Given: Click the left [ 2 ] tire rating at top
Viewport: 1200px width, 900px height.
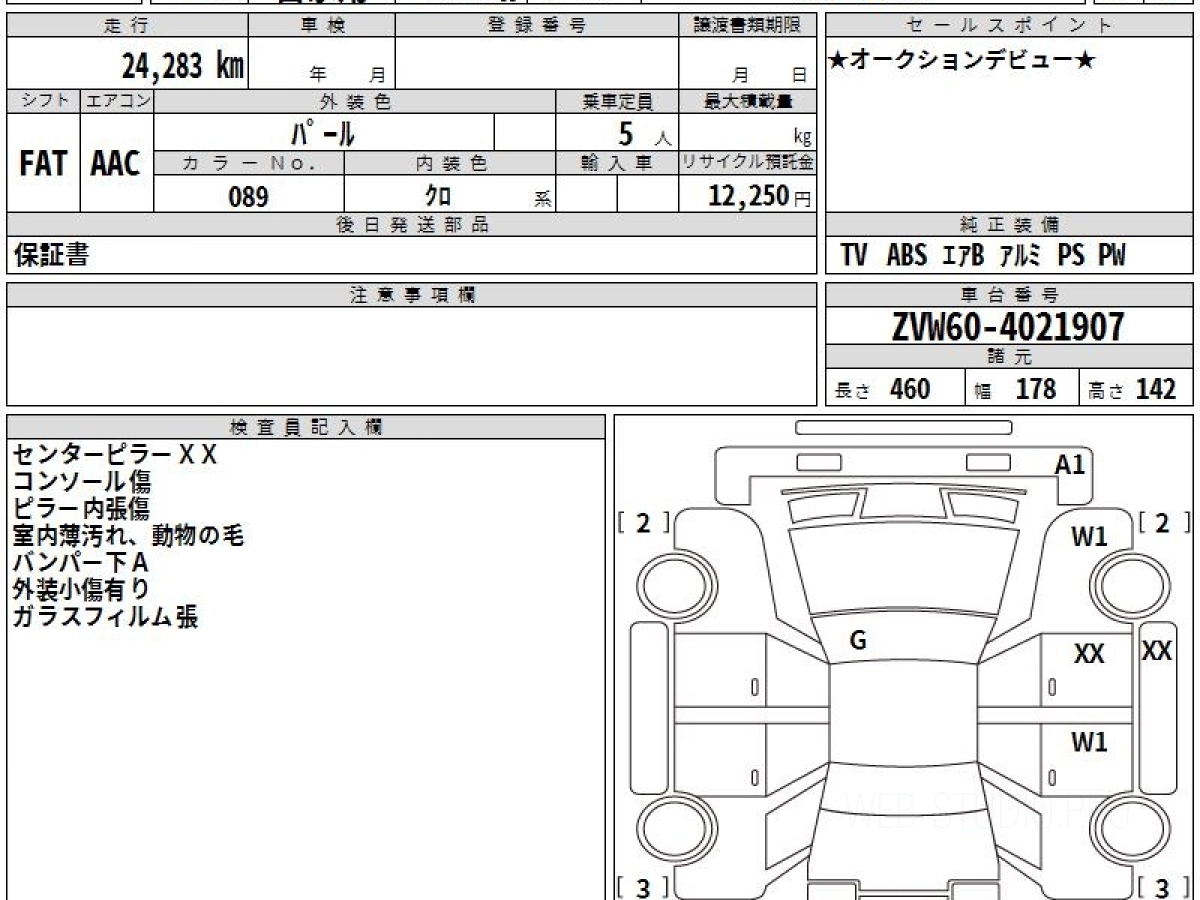Looking at the screenshot, I should 643,523.
